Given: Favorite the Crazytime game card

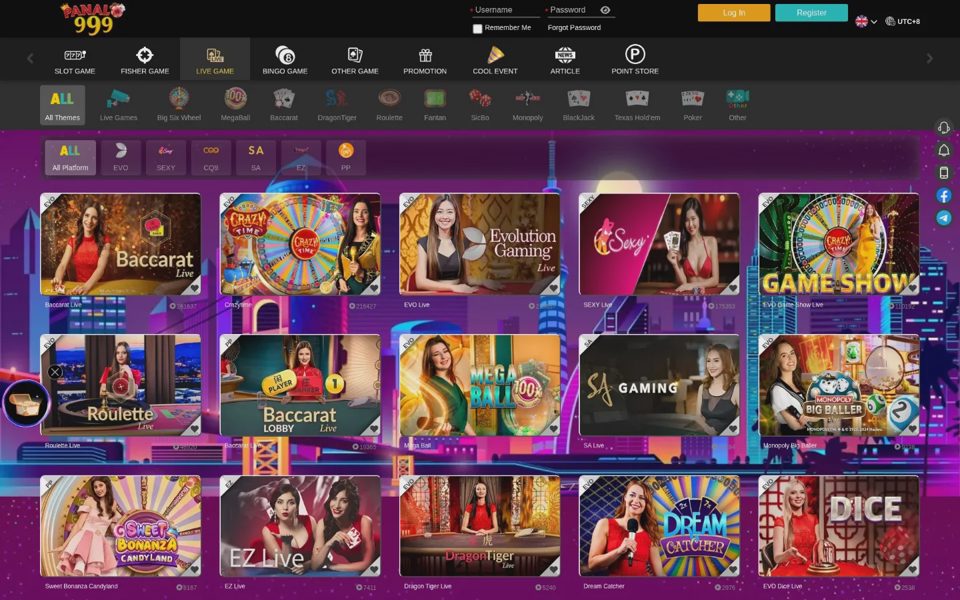Looking at the screenshot, I should (373, 287).
